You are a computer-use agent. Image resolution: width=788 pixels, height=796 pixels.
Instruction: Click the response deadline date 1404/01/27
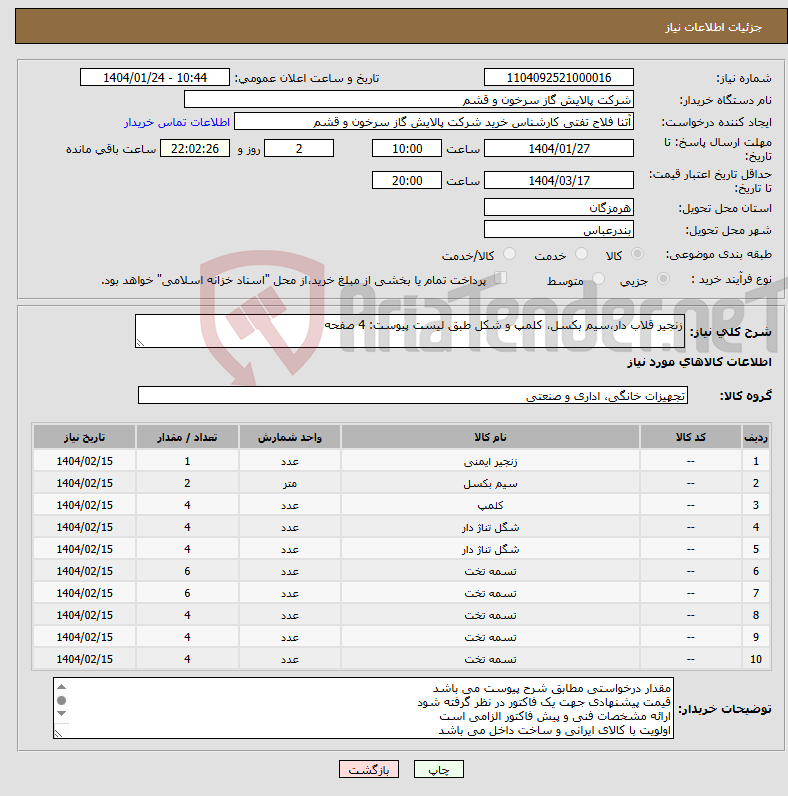pyautogui.click(x=559, y=148)
